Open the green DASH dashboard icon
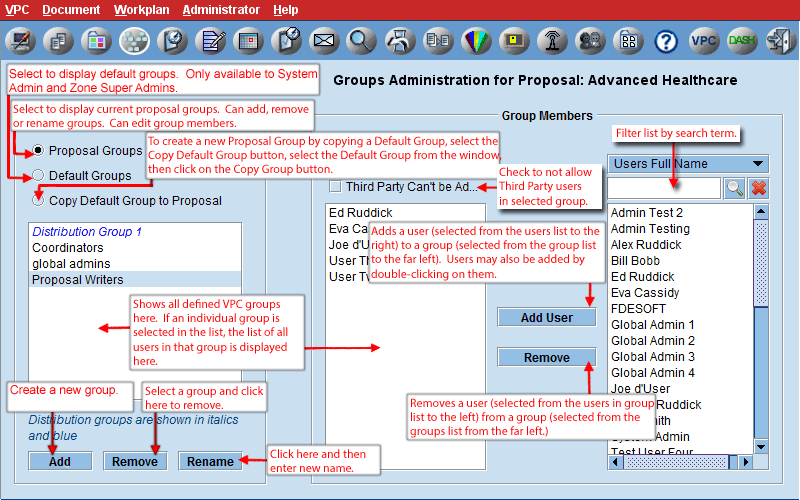 click(742, 41)
